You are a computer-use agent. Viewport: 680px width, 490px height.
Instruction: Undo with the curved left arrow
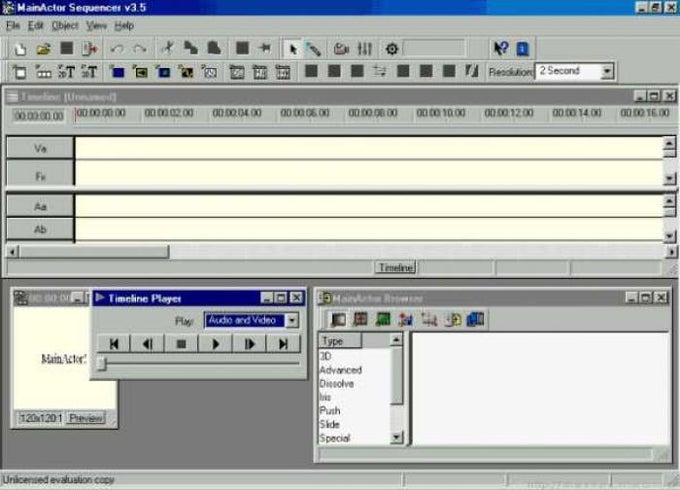pos(117,49)
